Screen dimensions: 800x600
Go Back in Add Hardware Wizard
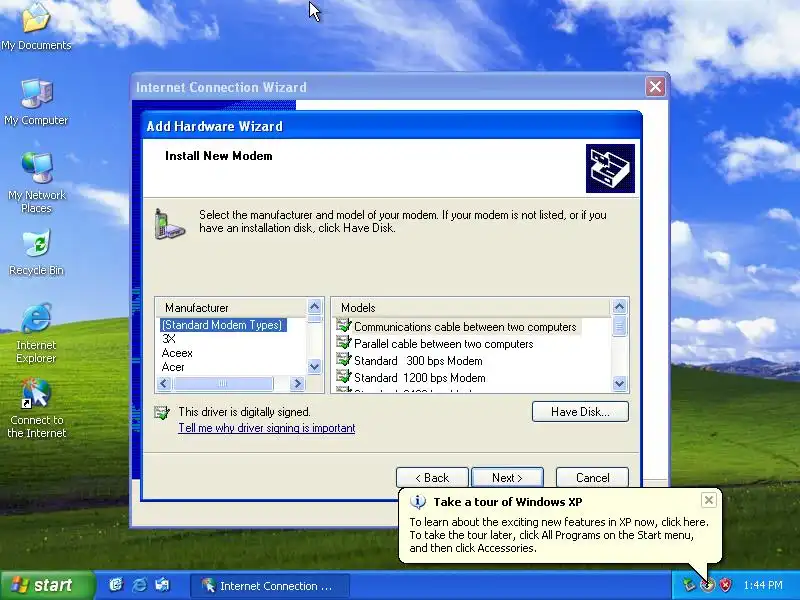point(432,478)
